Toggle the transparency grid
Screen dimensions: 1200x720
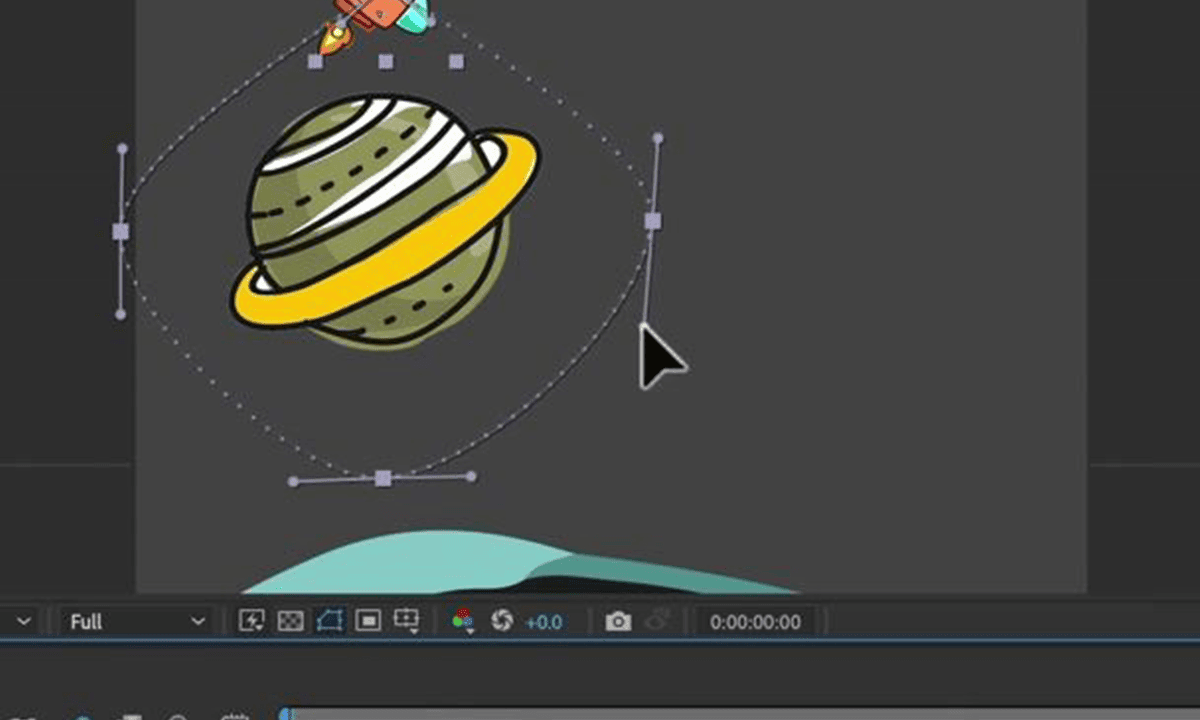point(290,621)
